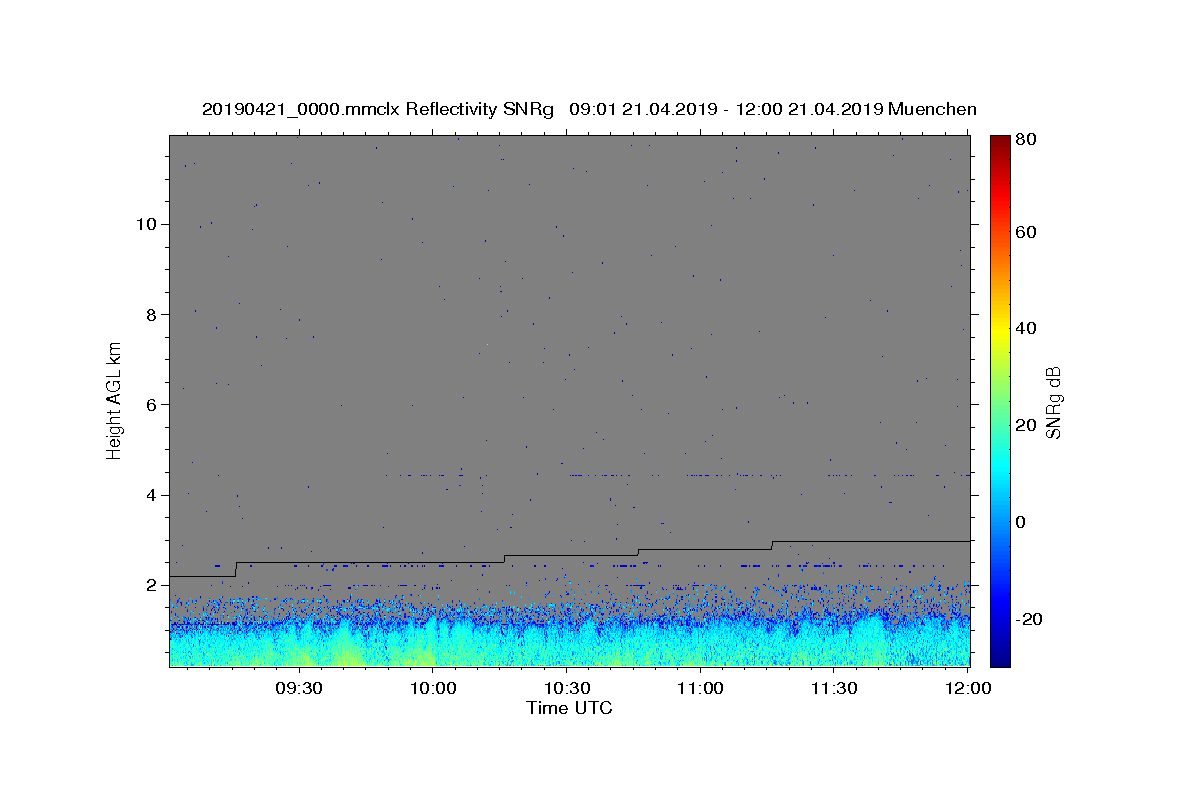Image resolution: width=1200 pixels, height=800 pixels.
Task: Click the colorbar value 60
Action: [1025, 232]
